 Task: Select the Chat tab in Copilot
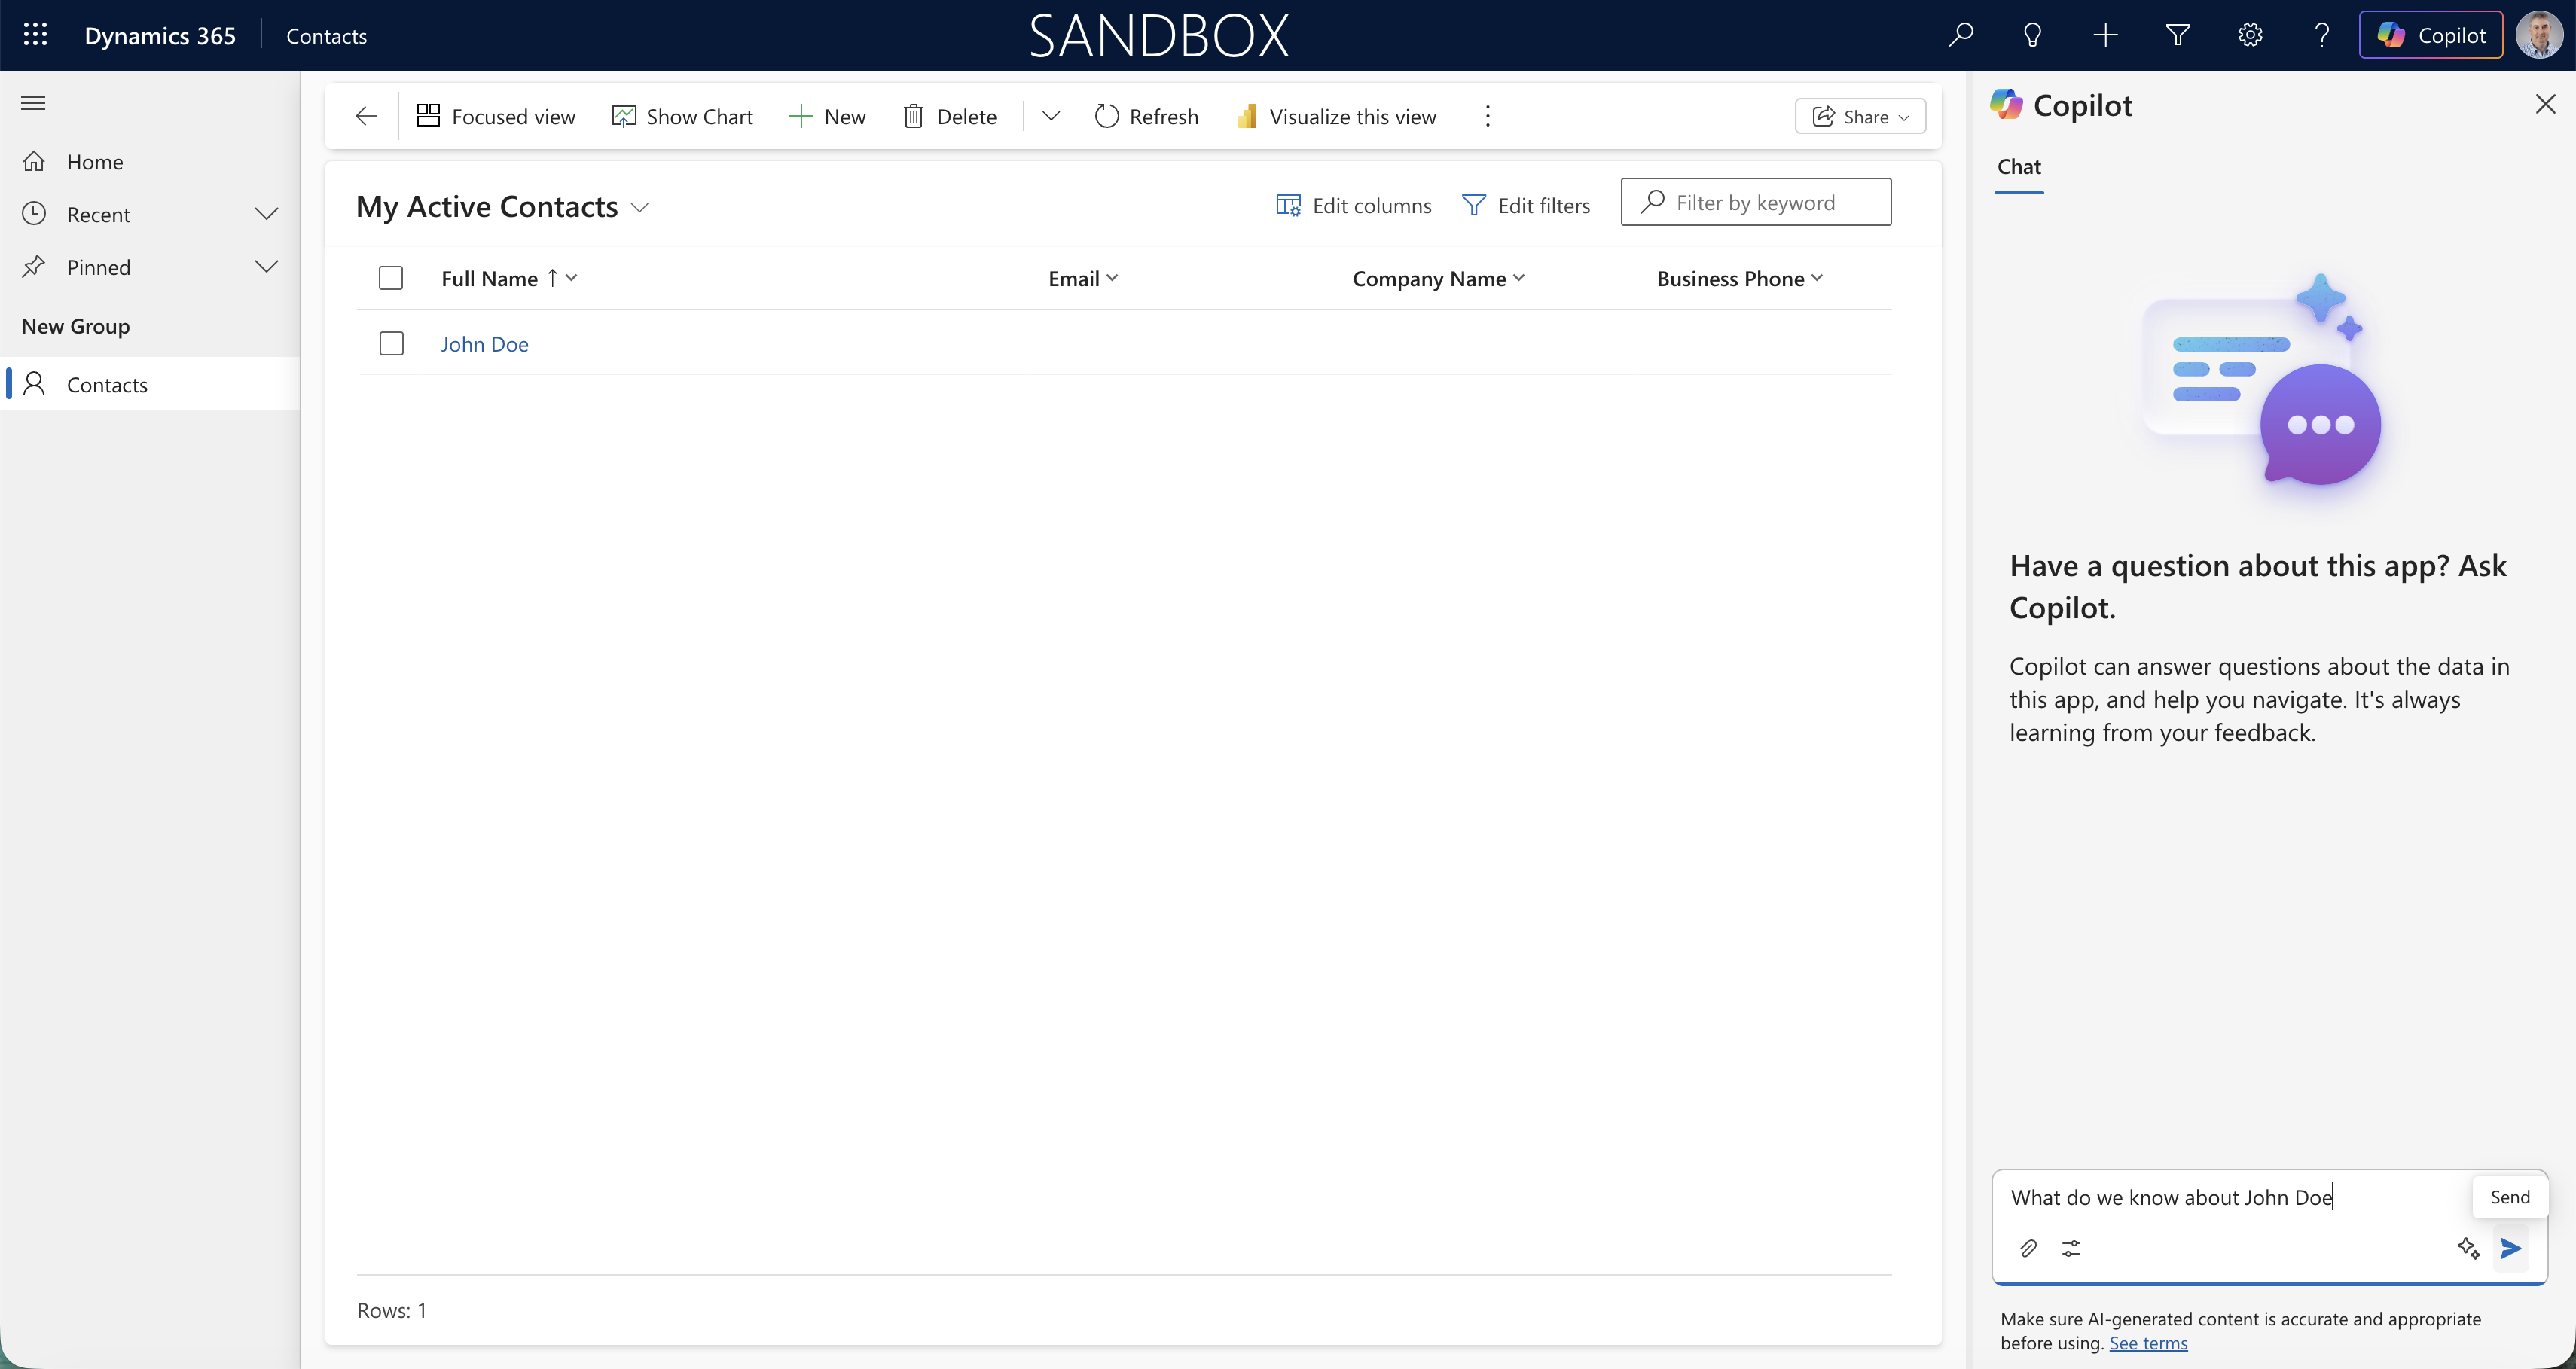click(x=2018, y=167)
